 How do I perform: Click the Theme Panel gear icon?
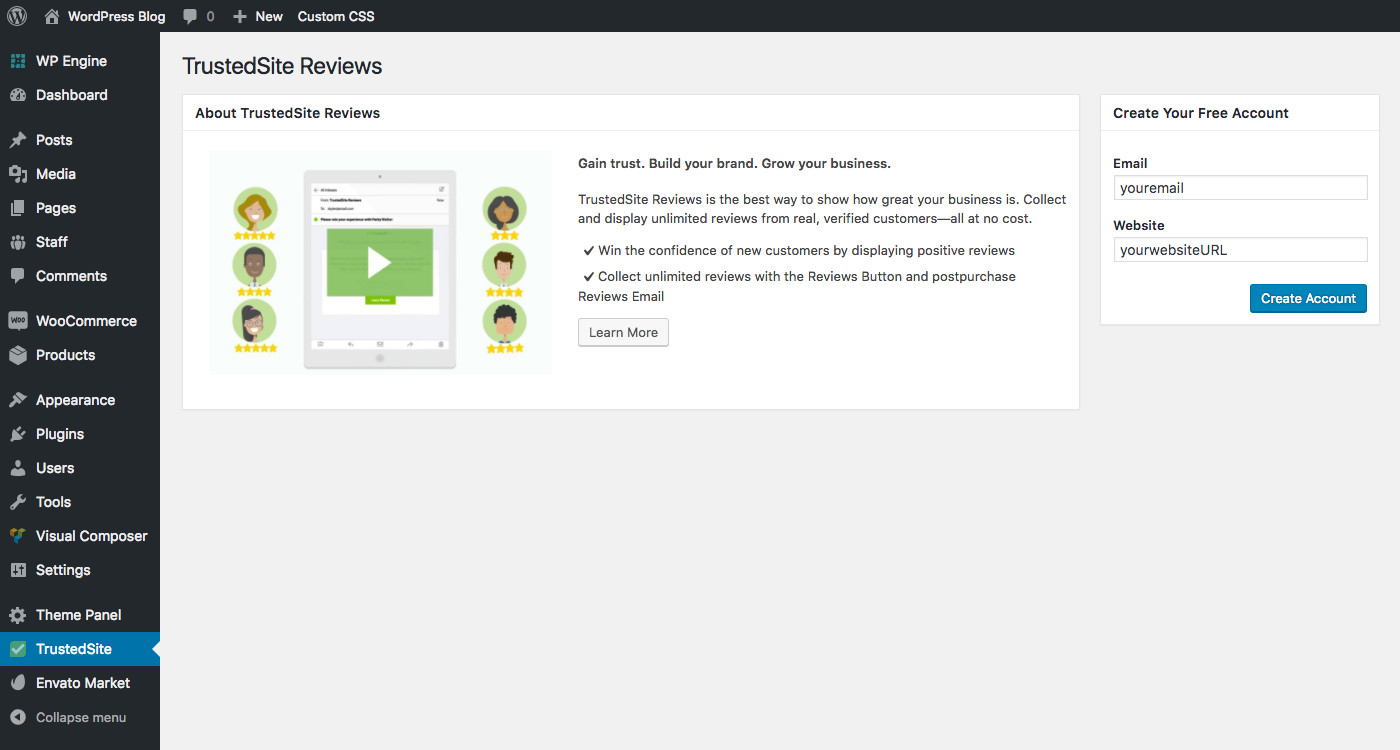(18, 615)
